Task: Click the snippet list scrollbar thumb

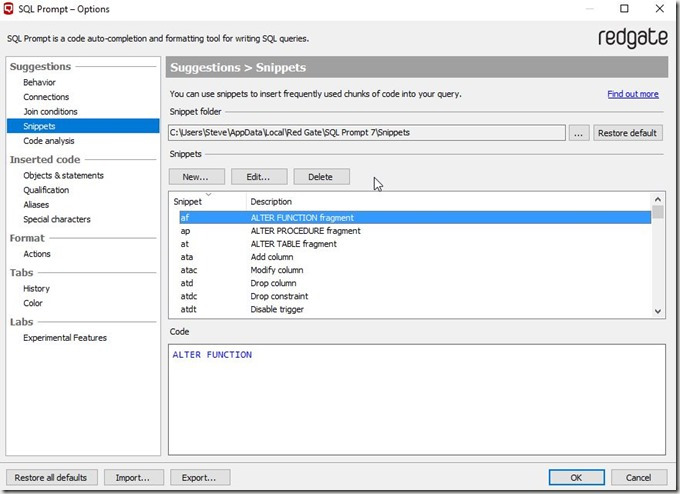Action: 658,212
